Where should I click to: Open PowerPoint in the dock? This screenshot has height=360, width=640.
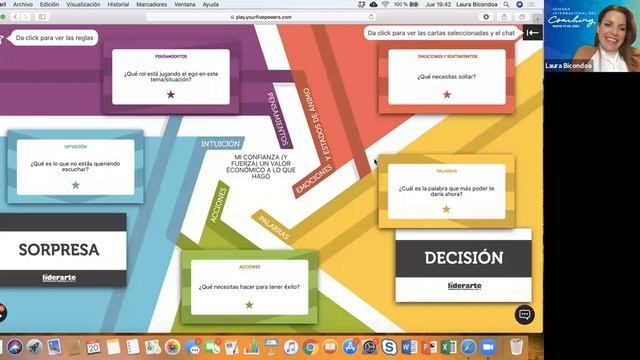pos(429,347)
